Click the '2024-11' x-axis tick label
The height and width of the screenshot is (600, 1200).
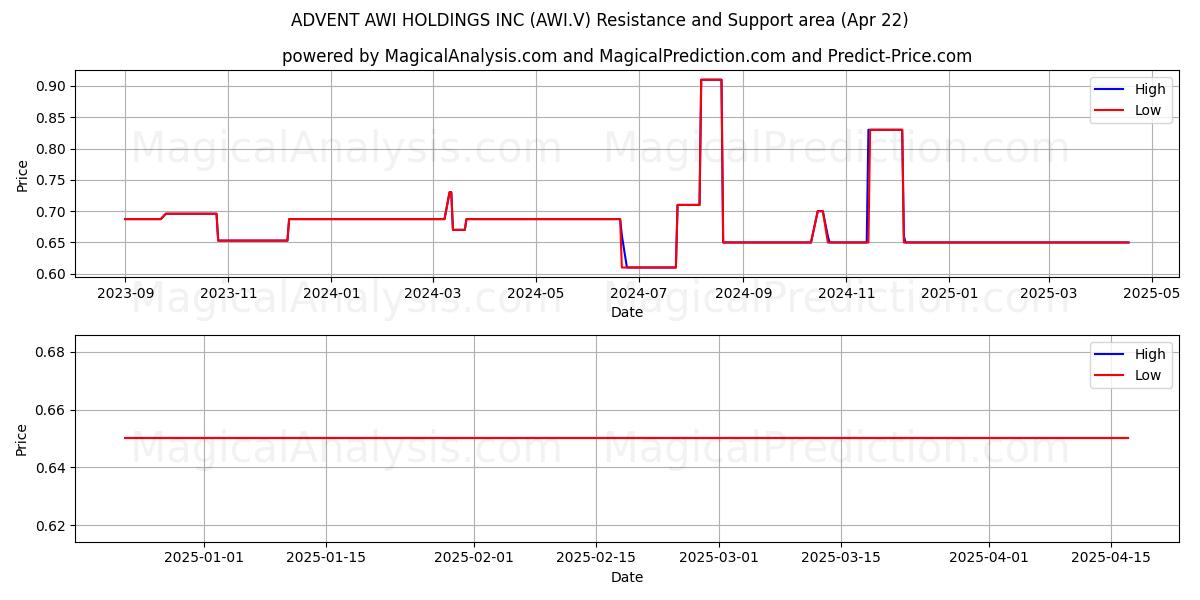click(846, 293)
